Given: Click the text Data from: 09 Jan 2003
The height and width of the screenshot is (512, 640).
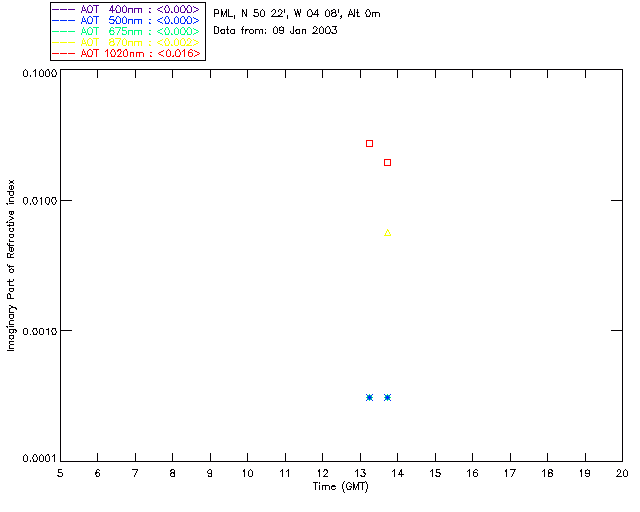Looking at the screenshot, I should (275, 31).
